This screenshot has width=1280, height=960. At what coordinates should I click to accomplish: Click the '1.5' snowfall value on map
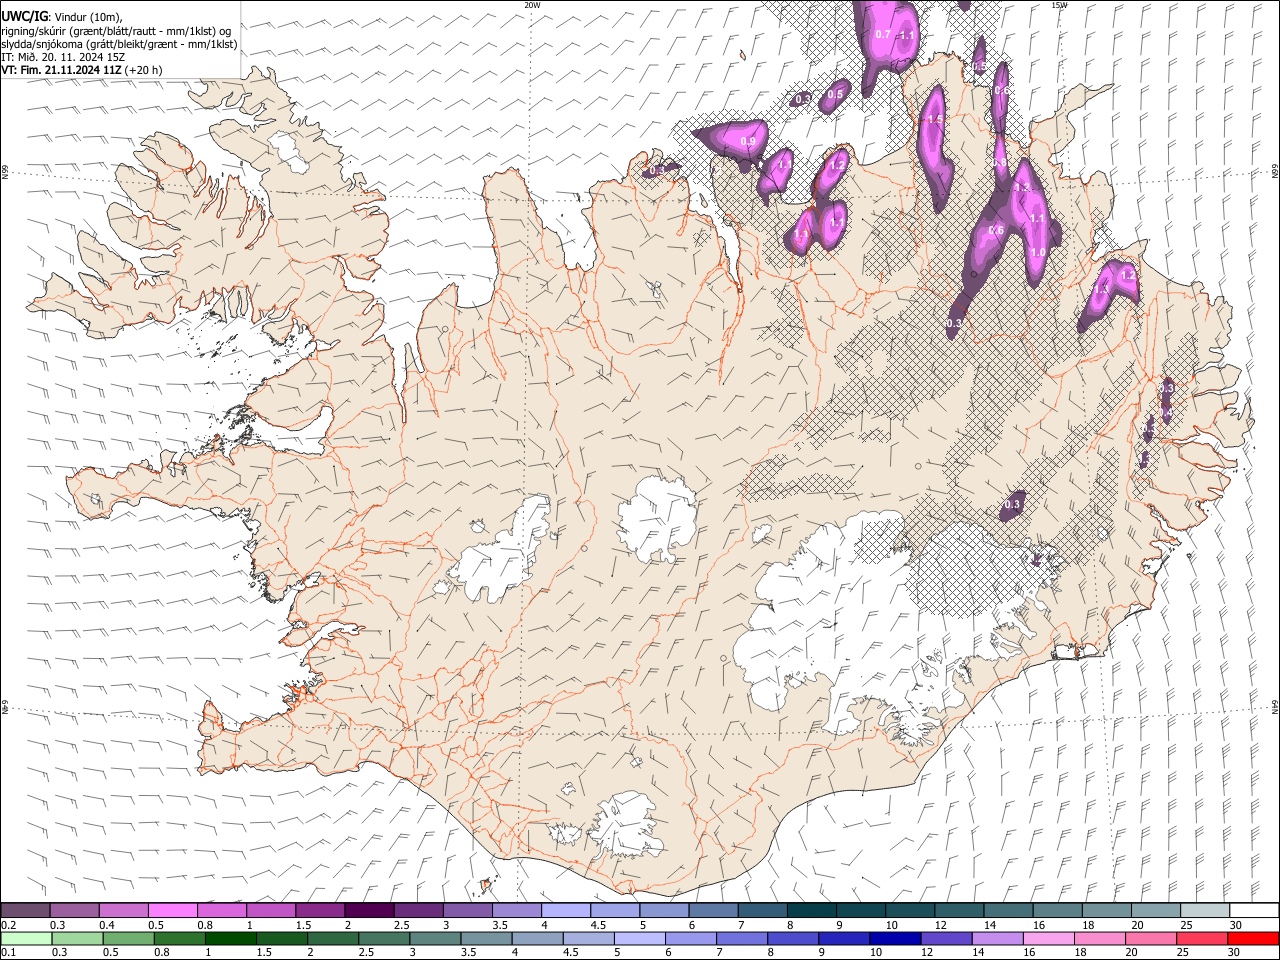click(936, 119)
